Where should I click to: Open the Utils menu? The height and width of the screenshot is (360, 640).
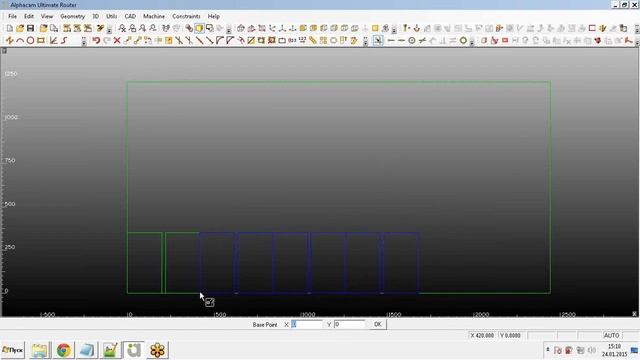click(x=111, y=16)
